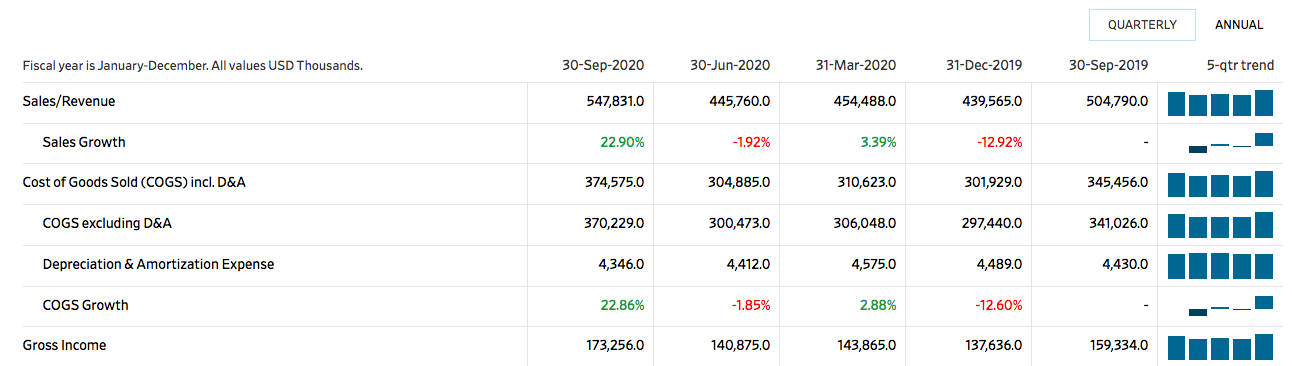
Task: Open the COGS excluding D&A trend chart
Action: click(x=1221, y=225)
